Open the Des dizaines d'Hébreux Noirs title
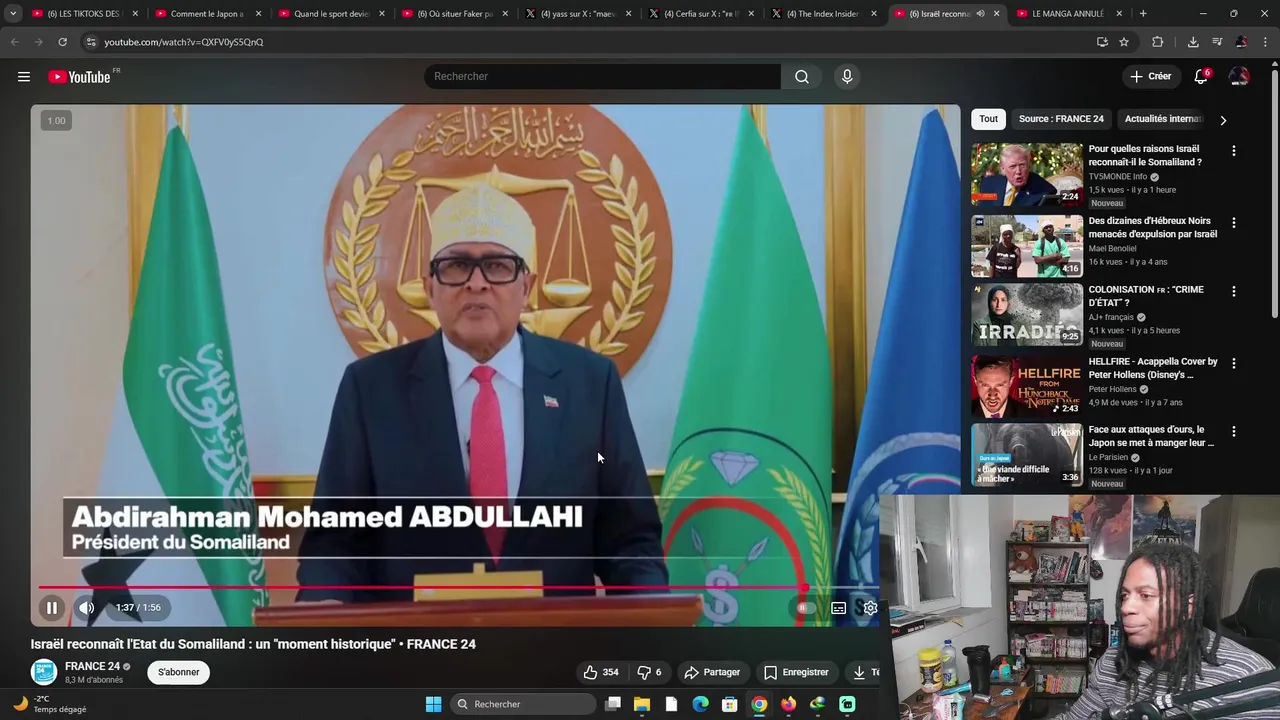 point(1153,227)
